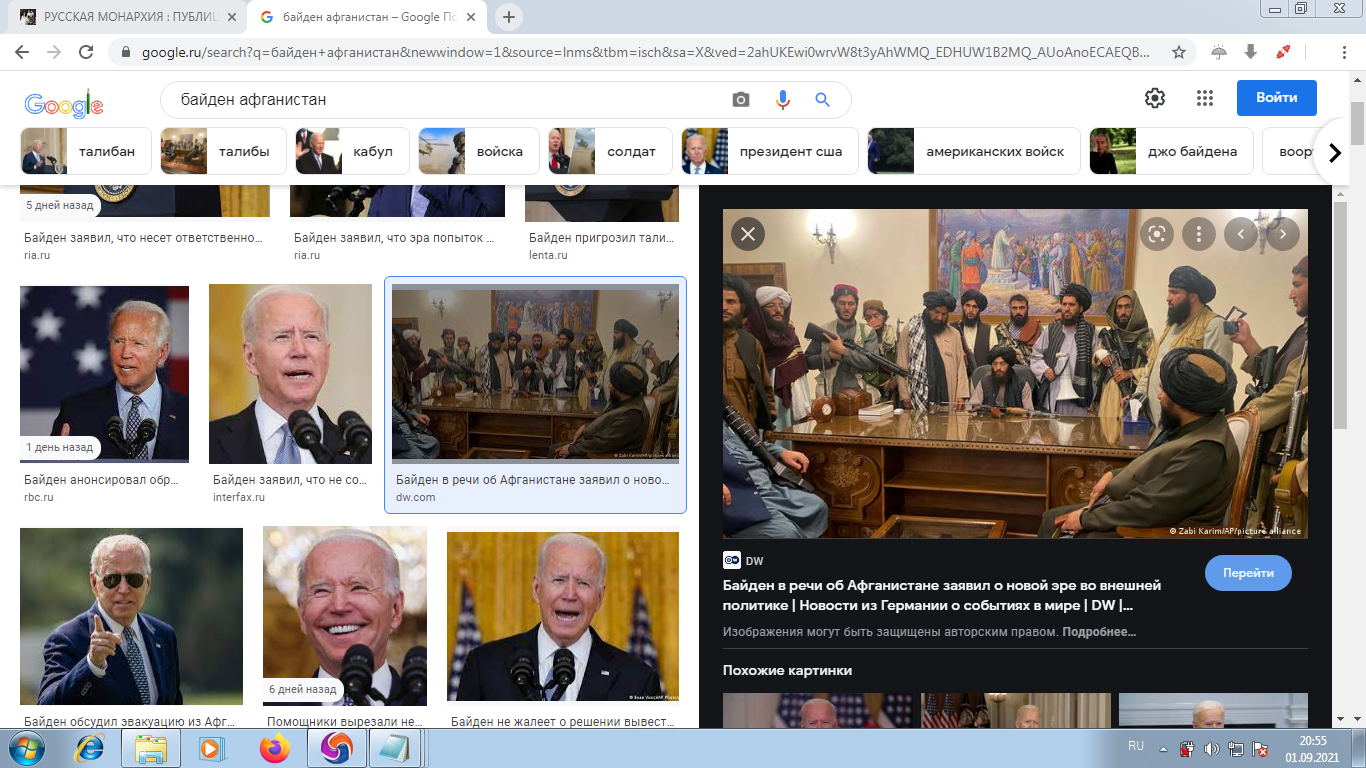Select the "президент сша" filter chip
1366x768 pixels.
[x=770, y=152]
